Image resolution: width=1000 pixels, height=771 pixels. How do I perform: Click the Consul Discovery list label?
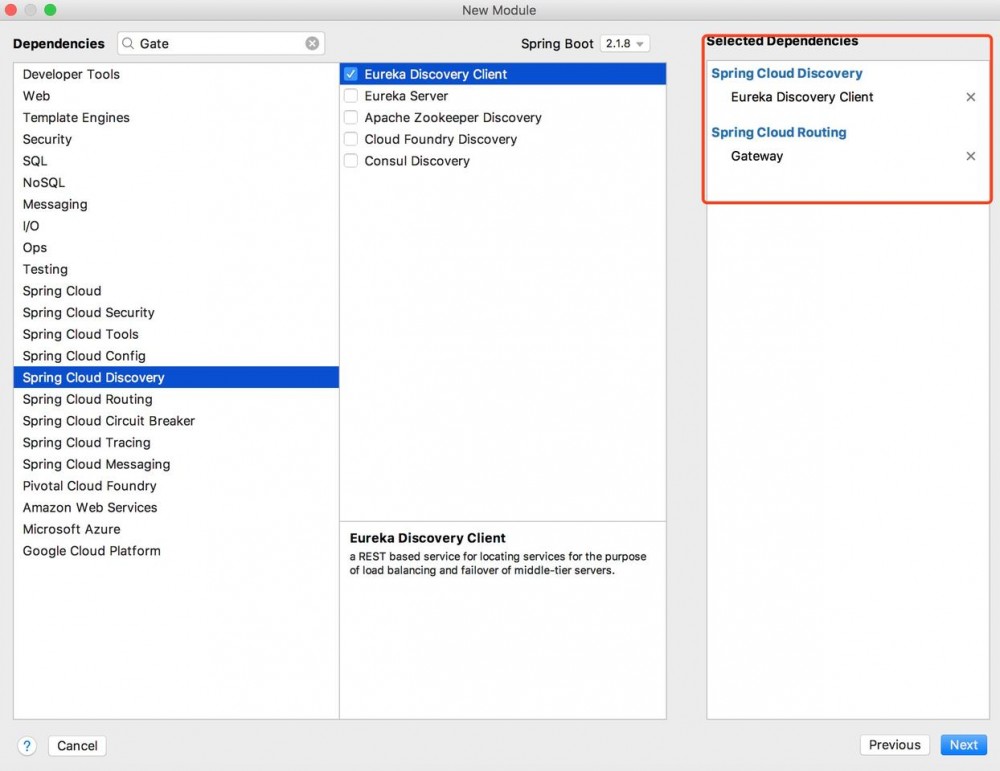pyautogui.click(x=417, y=161)
